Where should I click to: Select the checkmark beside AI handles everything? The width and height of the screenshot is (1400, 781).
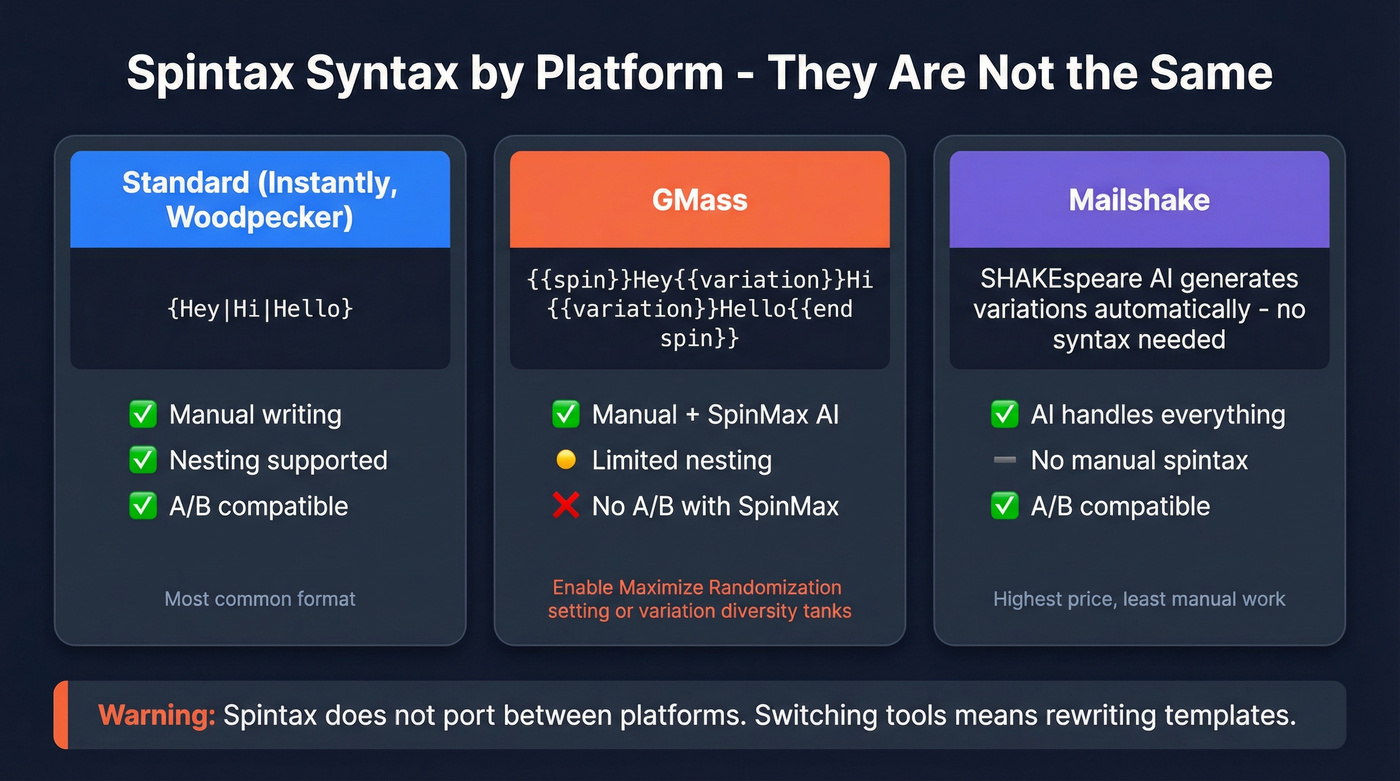pos(1005,414)
